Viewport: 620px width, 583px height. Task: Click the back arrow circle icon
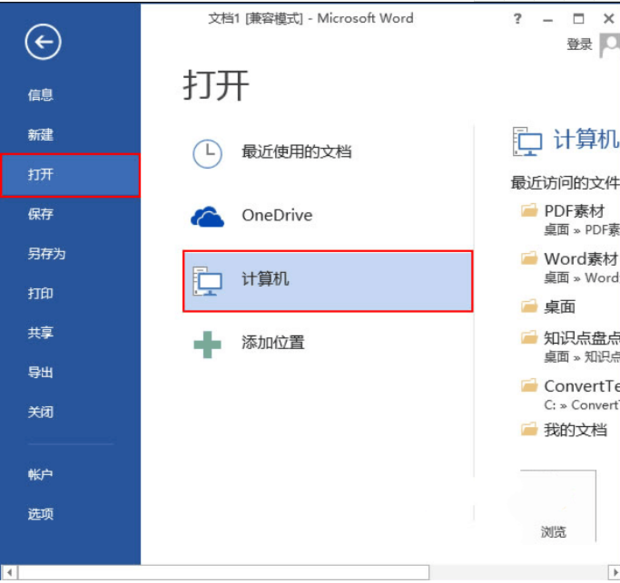pos(43,42)
